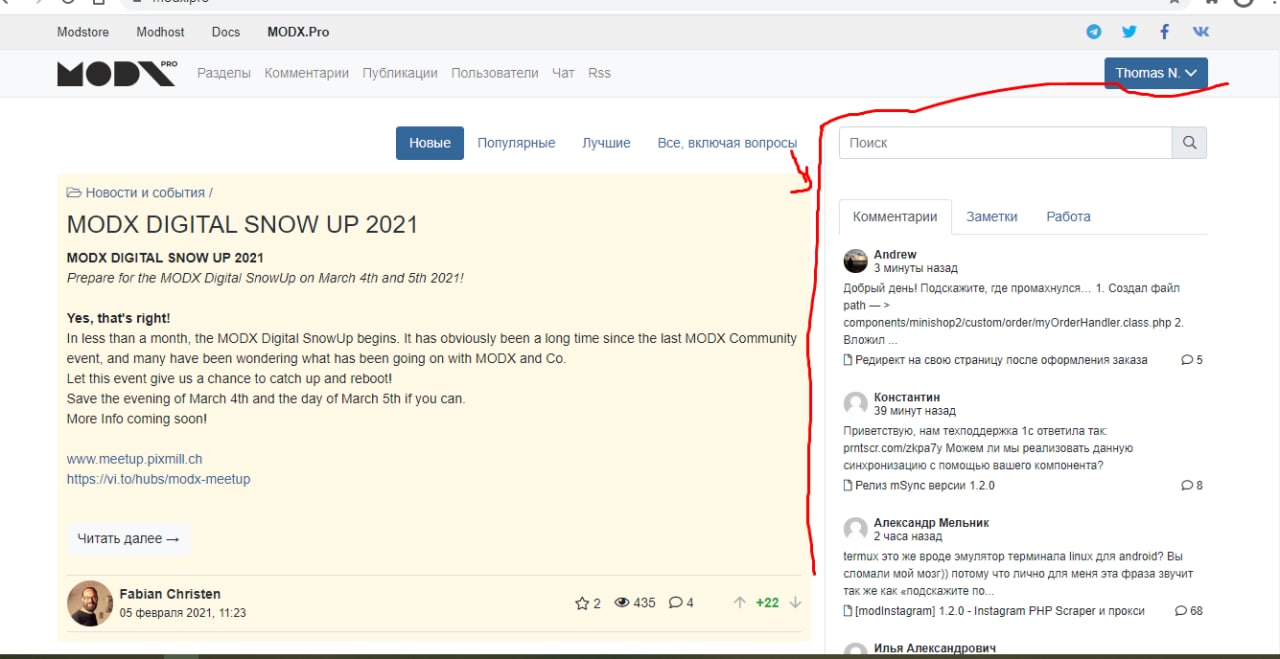
Task: Click commenter name Andrew
Action: 895,255
